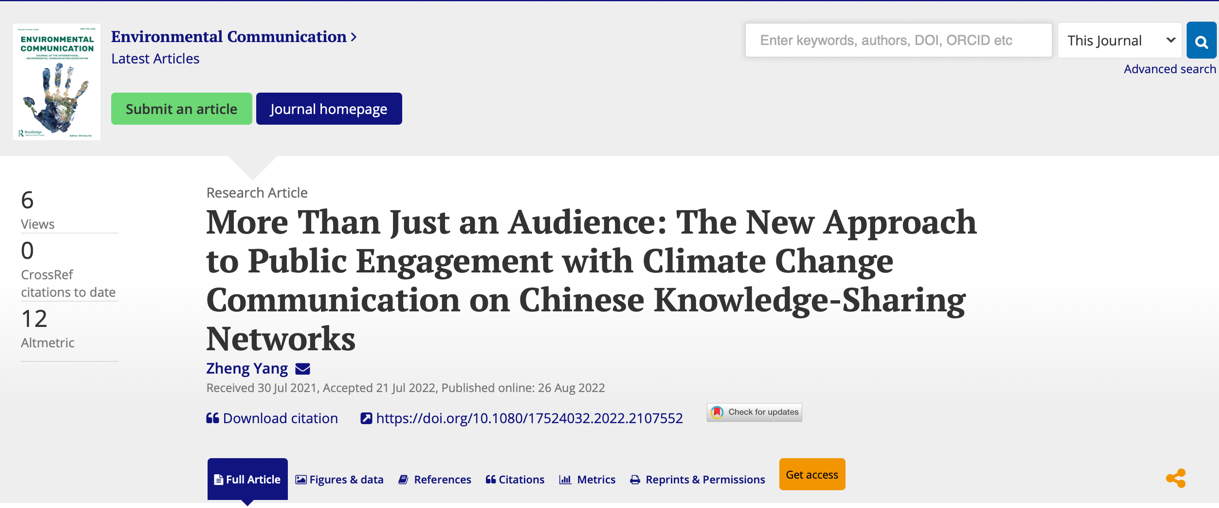The height and width of the screenshot is (508, 1219).
Task: Click the orange Get access button
Action: coord(812,474)
